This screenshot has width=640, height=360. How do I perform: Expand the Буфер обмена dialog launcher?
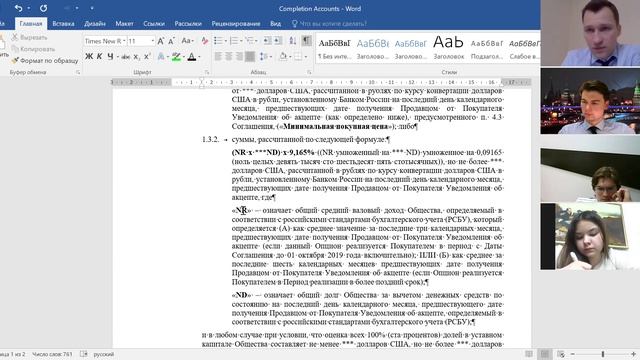[78, 72]
